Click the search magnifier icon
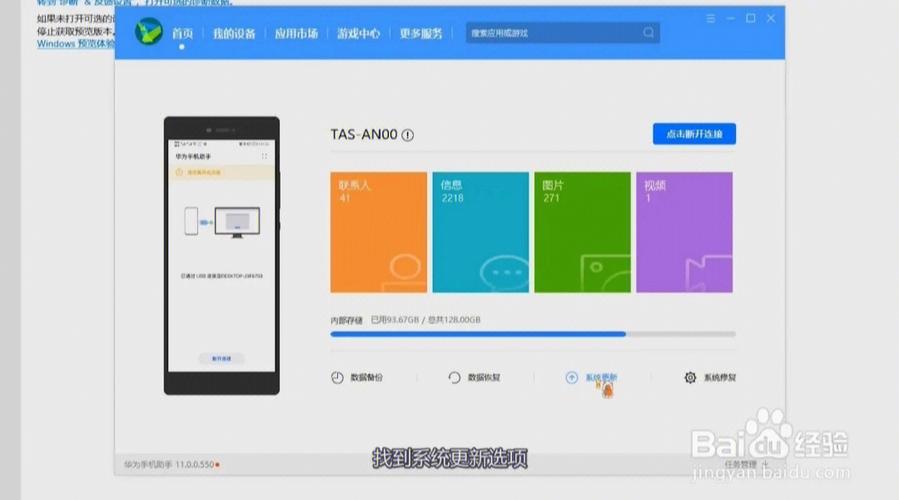The height and width of the screenshot is (500, 899). tap(648, 33)
